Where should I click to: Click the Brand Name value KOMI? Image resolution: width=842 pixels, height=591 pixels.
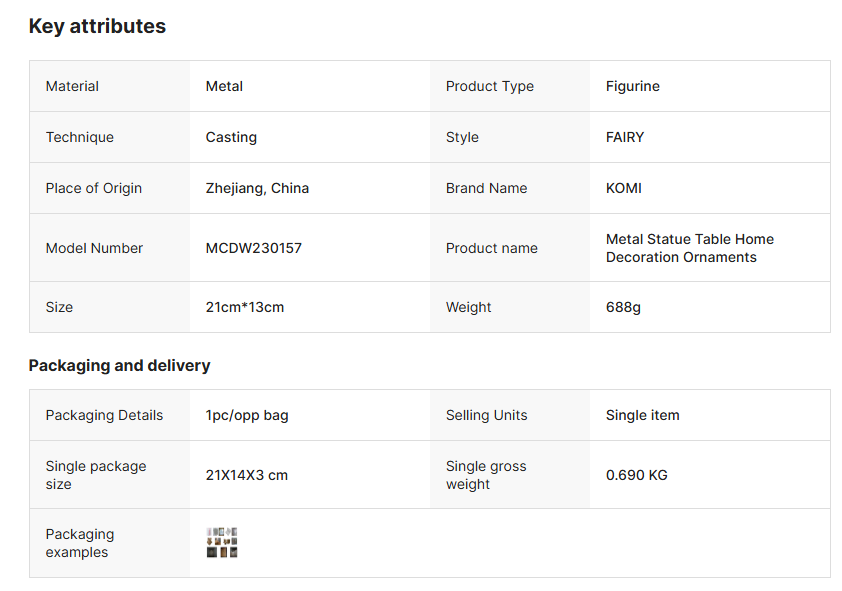(x=623, y=188)
